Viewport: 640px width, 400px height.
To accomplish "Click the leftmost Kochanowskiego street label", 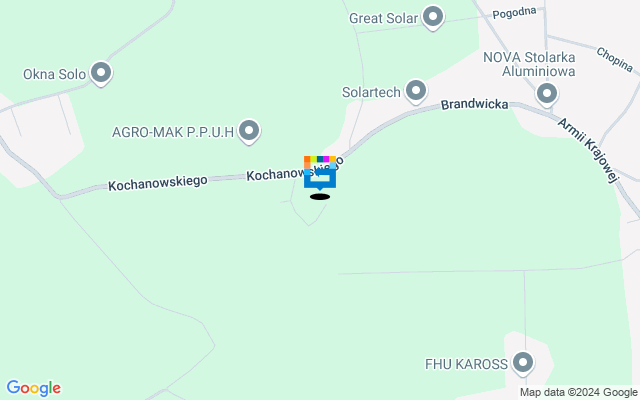I will pyautogui.click(x=158, y=183).
